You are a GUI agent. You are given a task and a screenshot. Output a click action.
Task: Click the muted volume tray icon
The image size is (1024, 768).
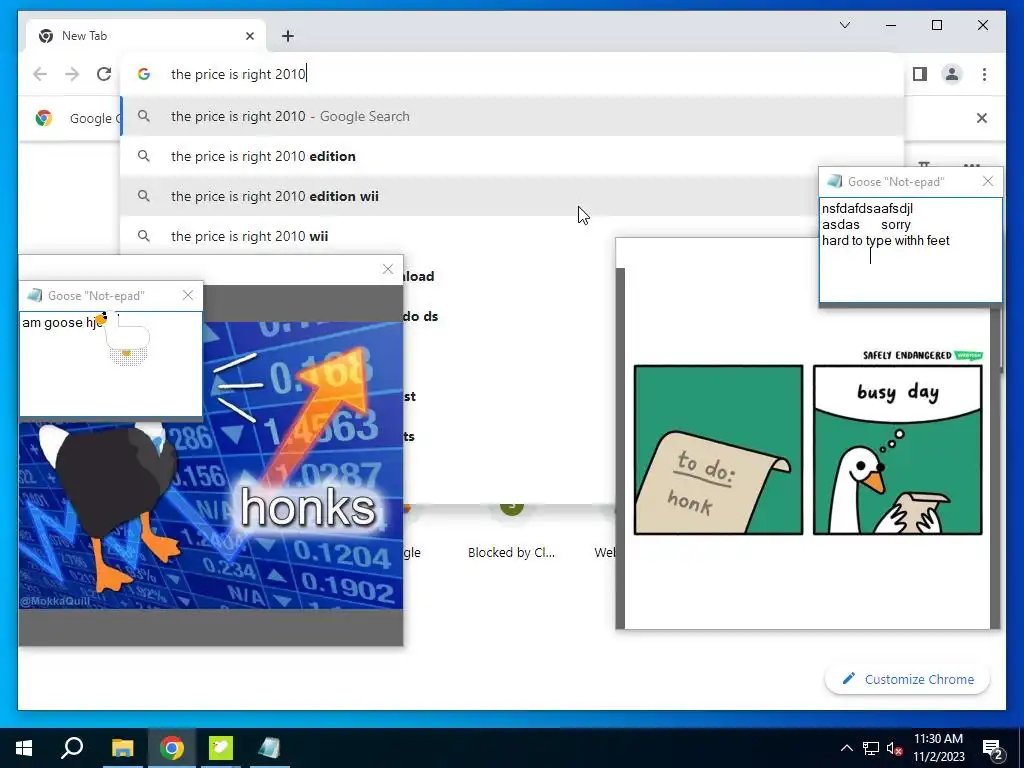pos(894,748)
